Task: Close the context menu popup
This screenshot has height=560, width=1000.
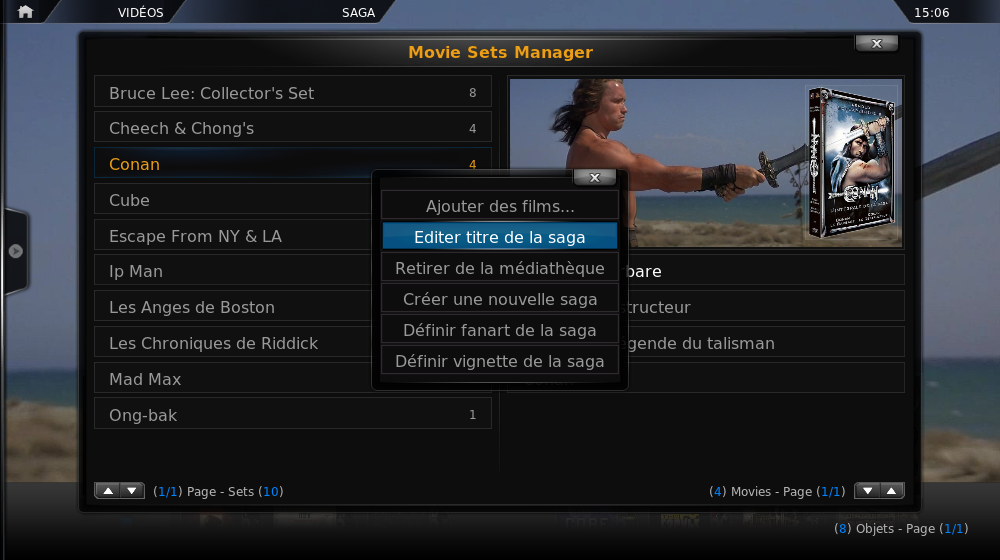Action: click(x=594, y=177)
